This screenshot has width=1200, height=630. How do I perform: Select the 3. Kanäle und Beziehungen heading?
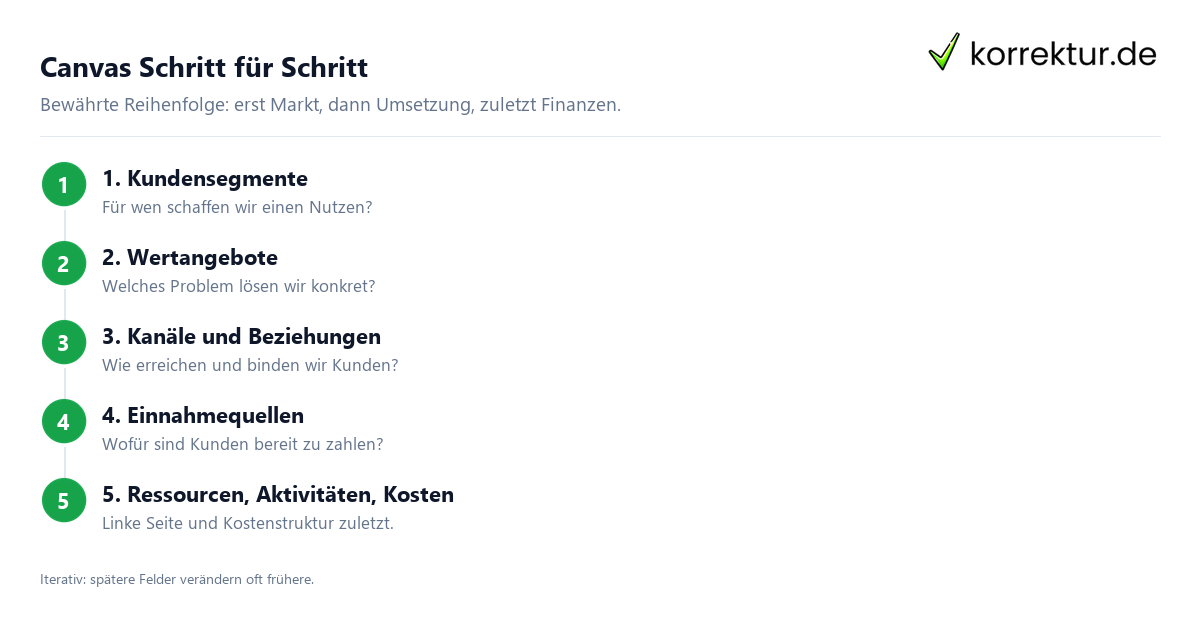pyautogui.click(x=241, y=337)
